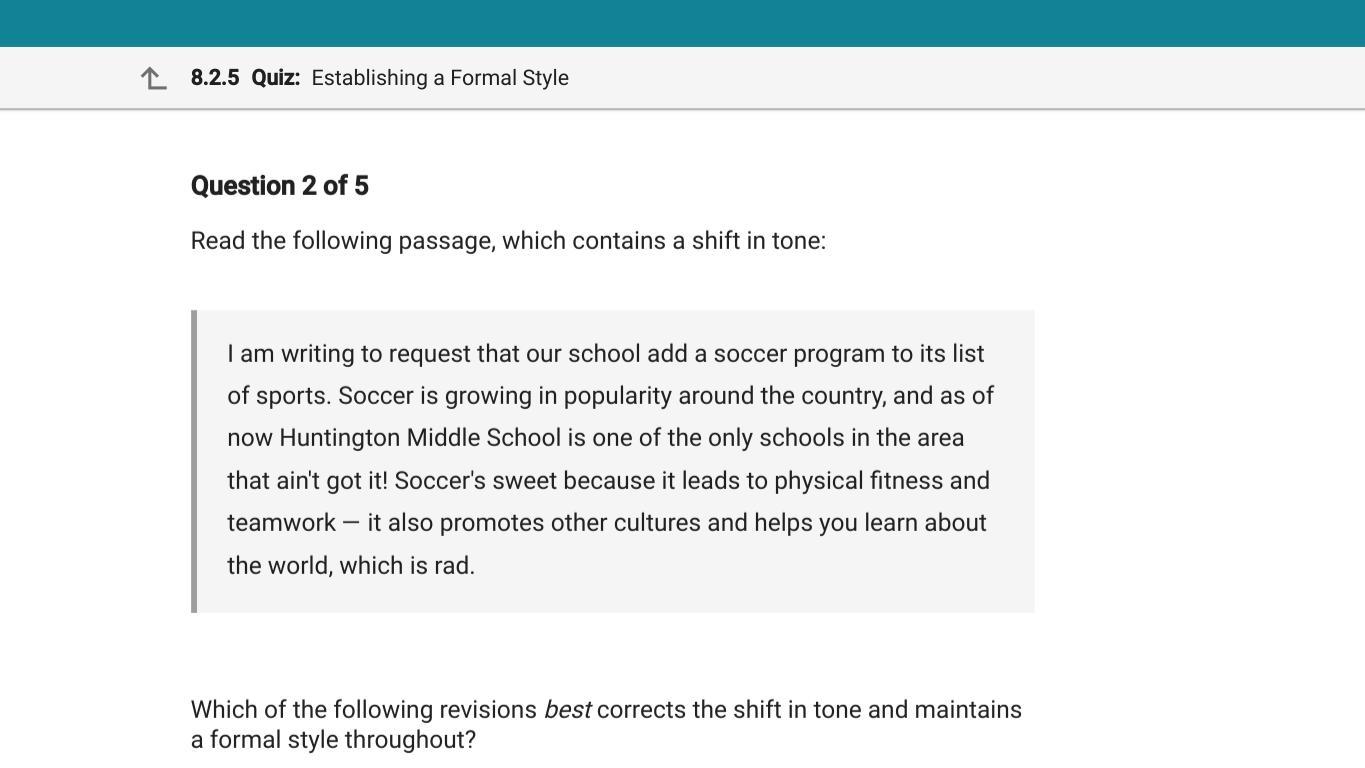Click the 'Huntington Middle School' text in passage

click(x=420, y=438)
